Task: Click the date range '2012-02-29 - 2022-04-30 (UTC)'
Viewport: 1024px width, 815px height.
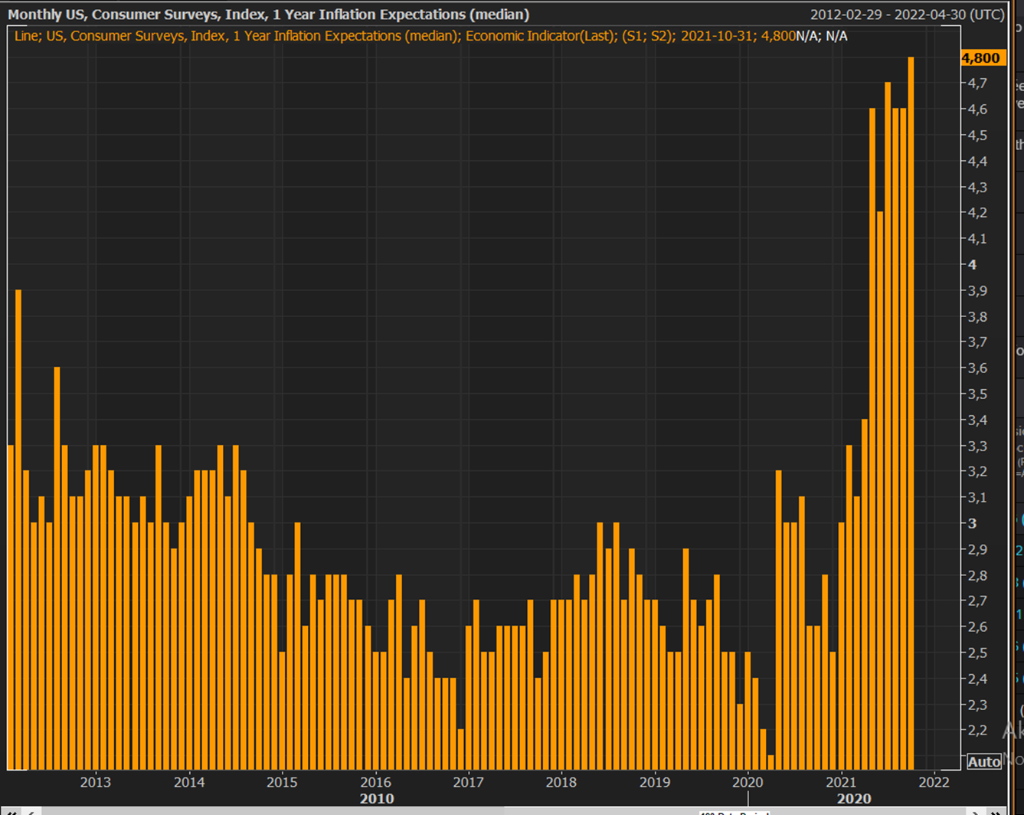Action: pos(907,14)
